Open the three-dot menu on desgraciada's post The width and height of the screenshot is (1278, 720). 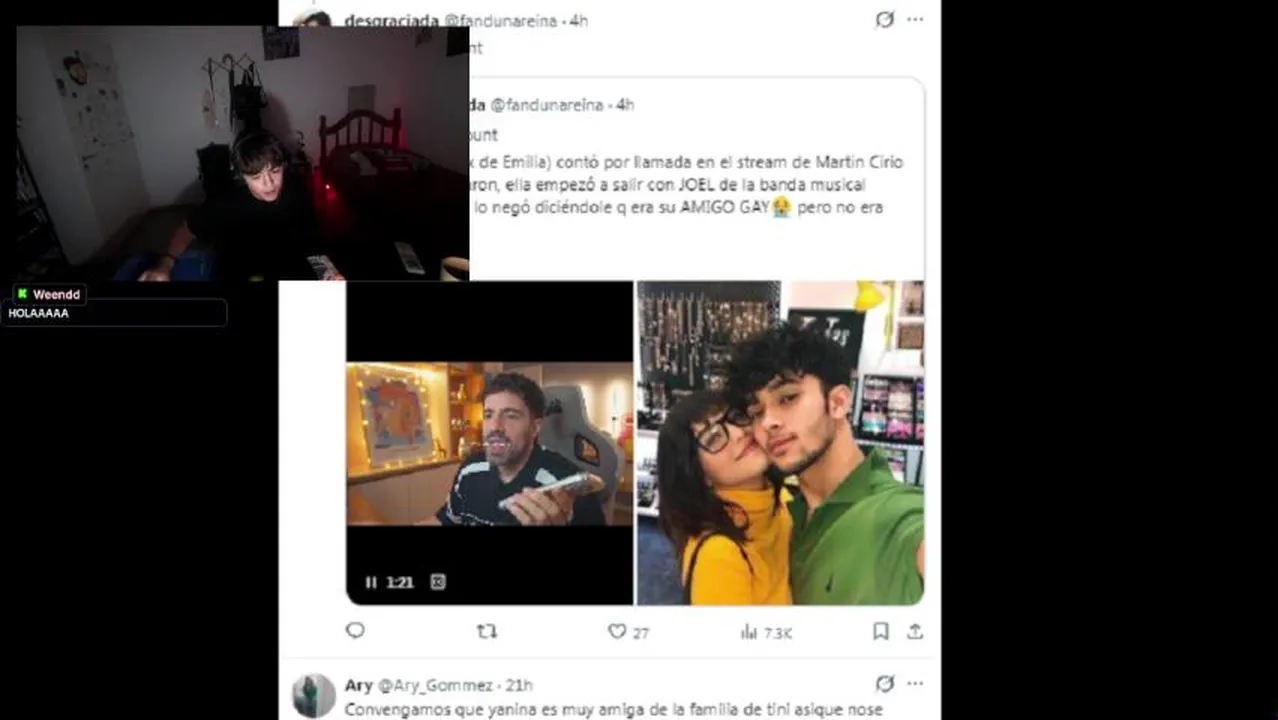click(915, 20)
